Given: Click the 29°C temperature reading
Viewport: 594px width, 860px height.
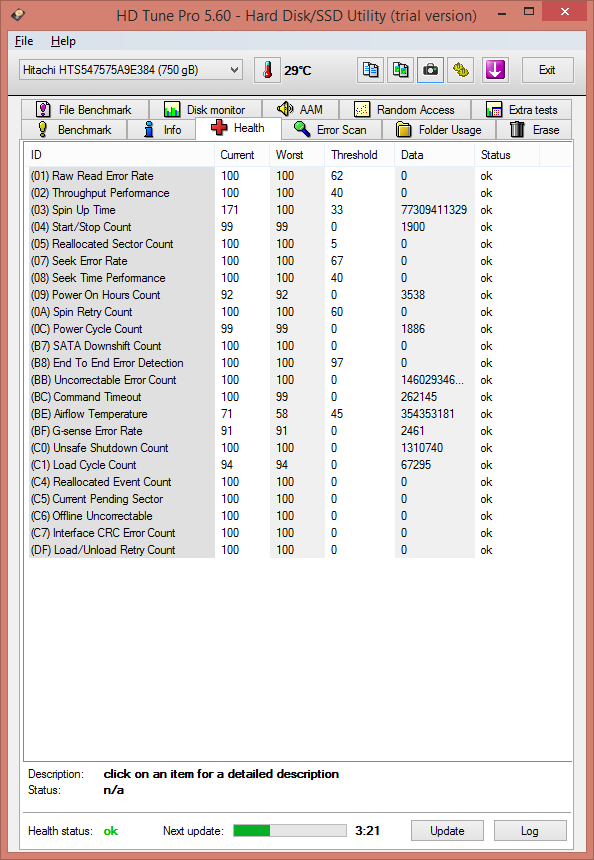Looking at the screenshot, I should (298, 71).
